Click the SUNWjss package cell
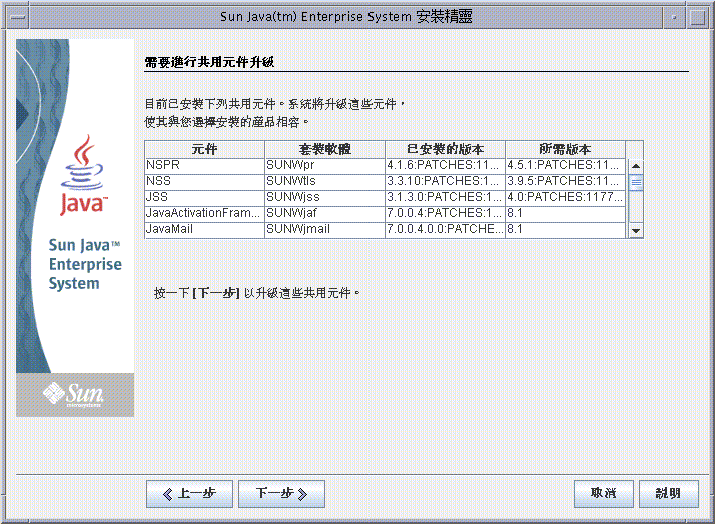Image resolution: width=715 pixels, height=524 pixels. pos(325,197)
